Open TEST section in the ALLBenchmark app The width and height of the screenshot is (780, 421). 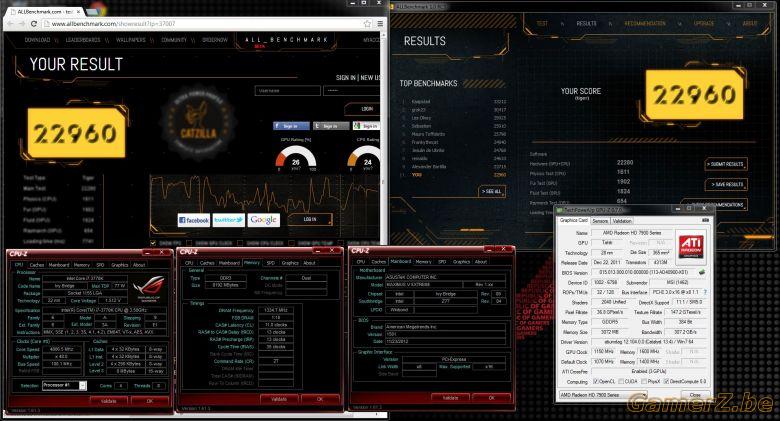tap(542, 23)
